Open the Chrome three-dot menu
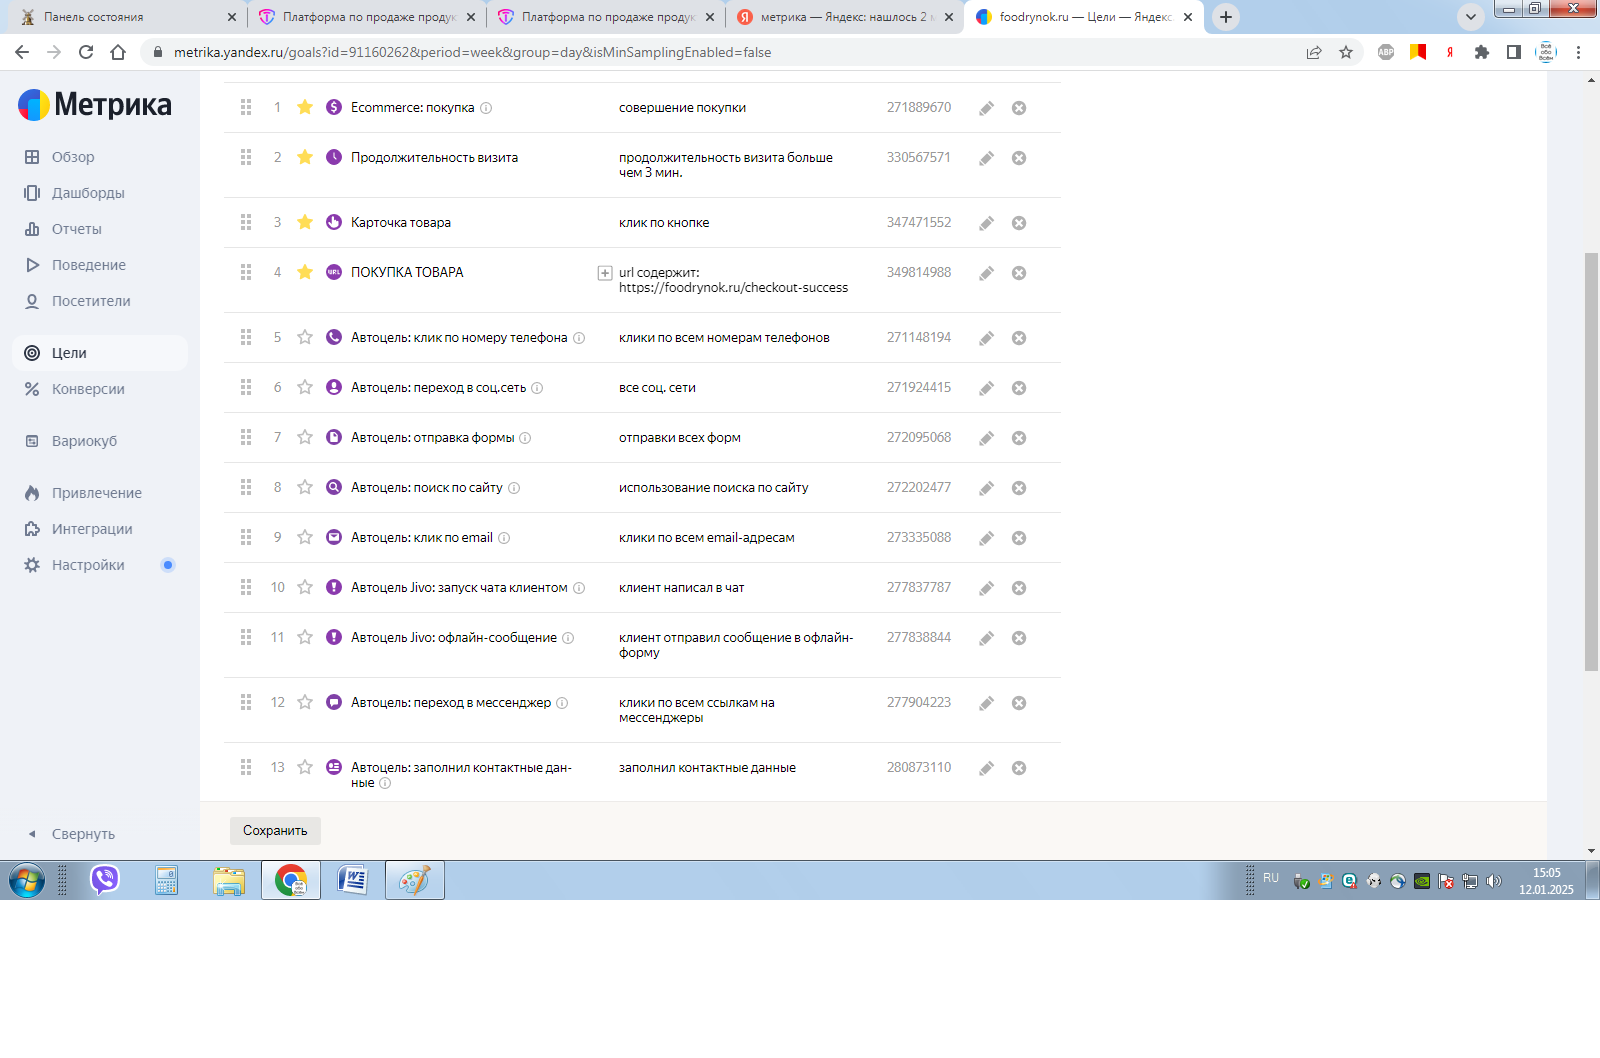The image size is (1600, 1058). click(1579, 52)
